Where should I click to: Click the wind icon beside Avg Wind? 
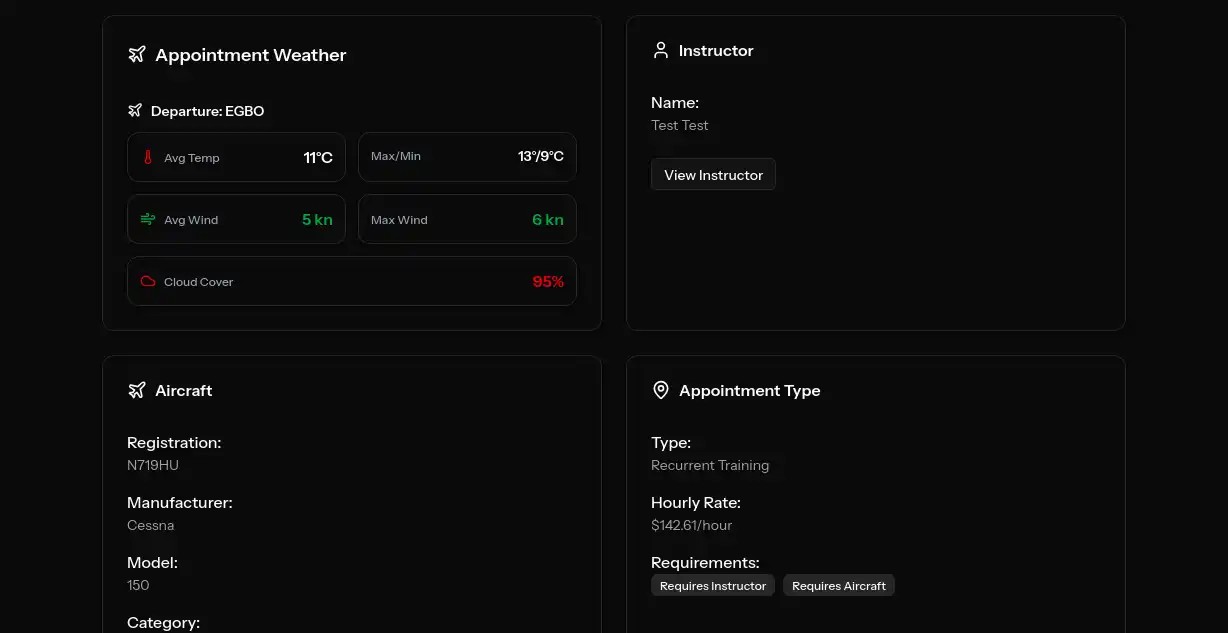147,219
